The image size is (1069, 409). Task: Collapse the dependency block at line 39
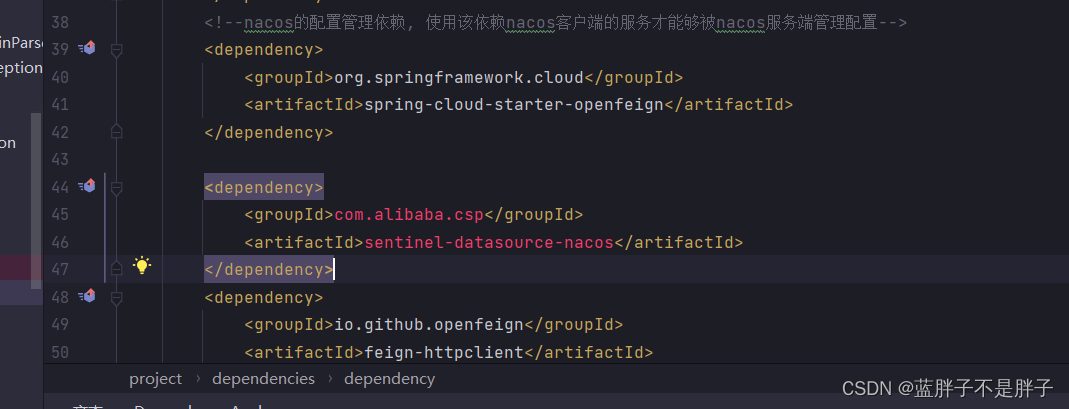click(x=117, y=50)
